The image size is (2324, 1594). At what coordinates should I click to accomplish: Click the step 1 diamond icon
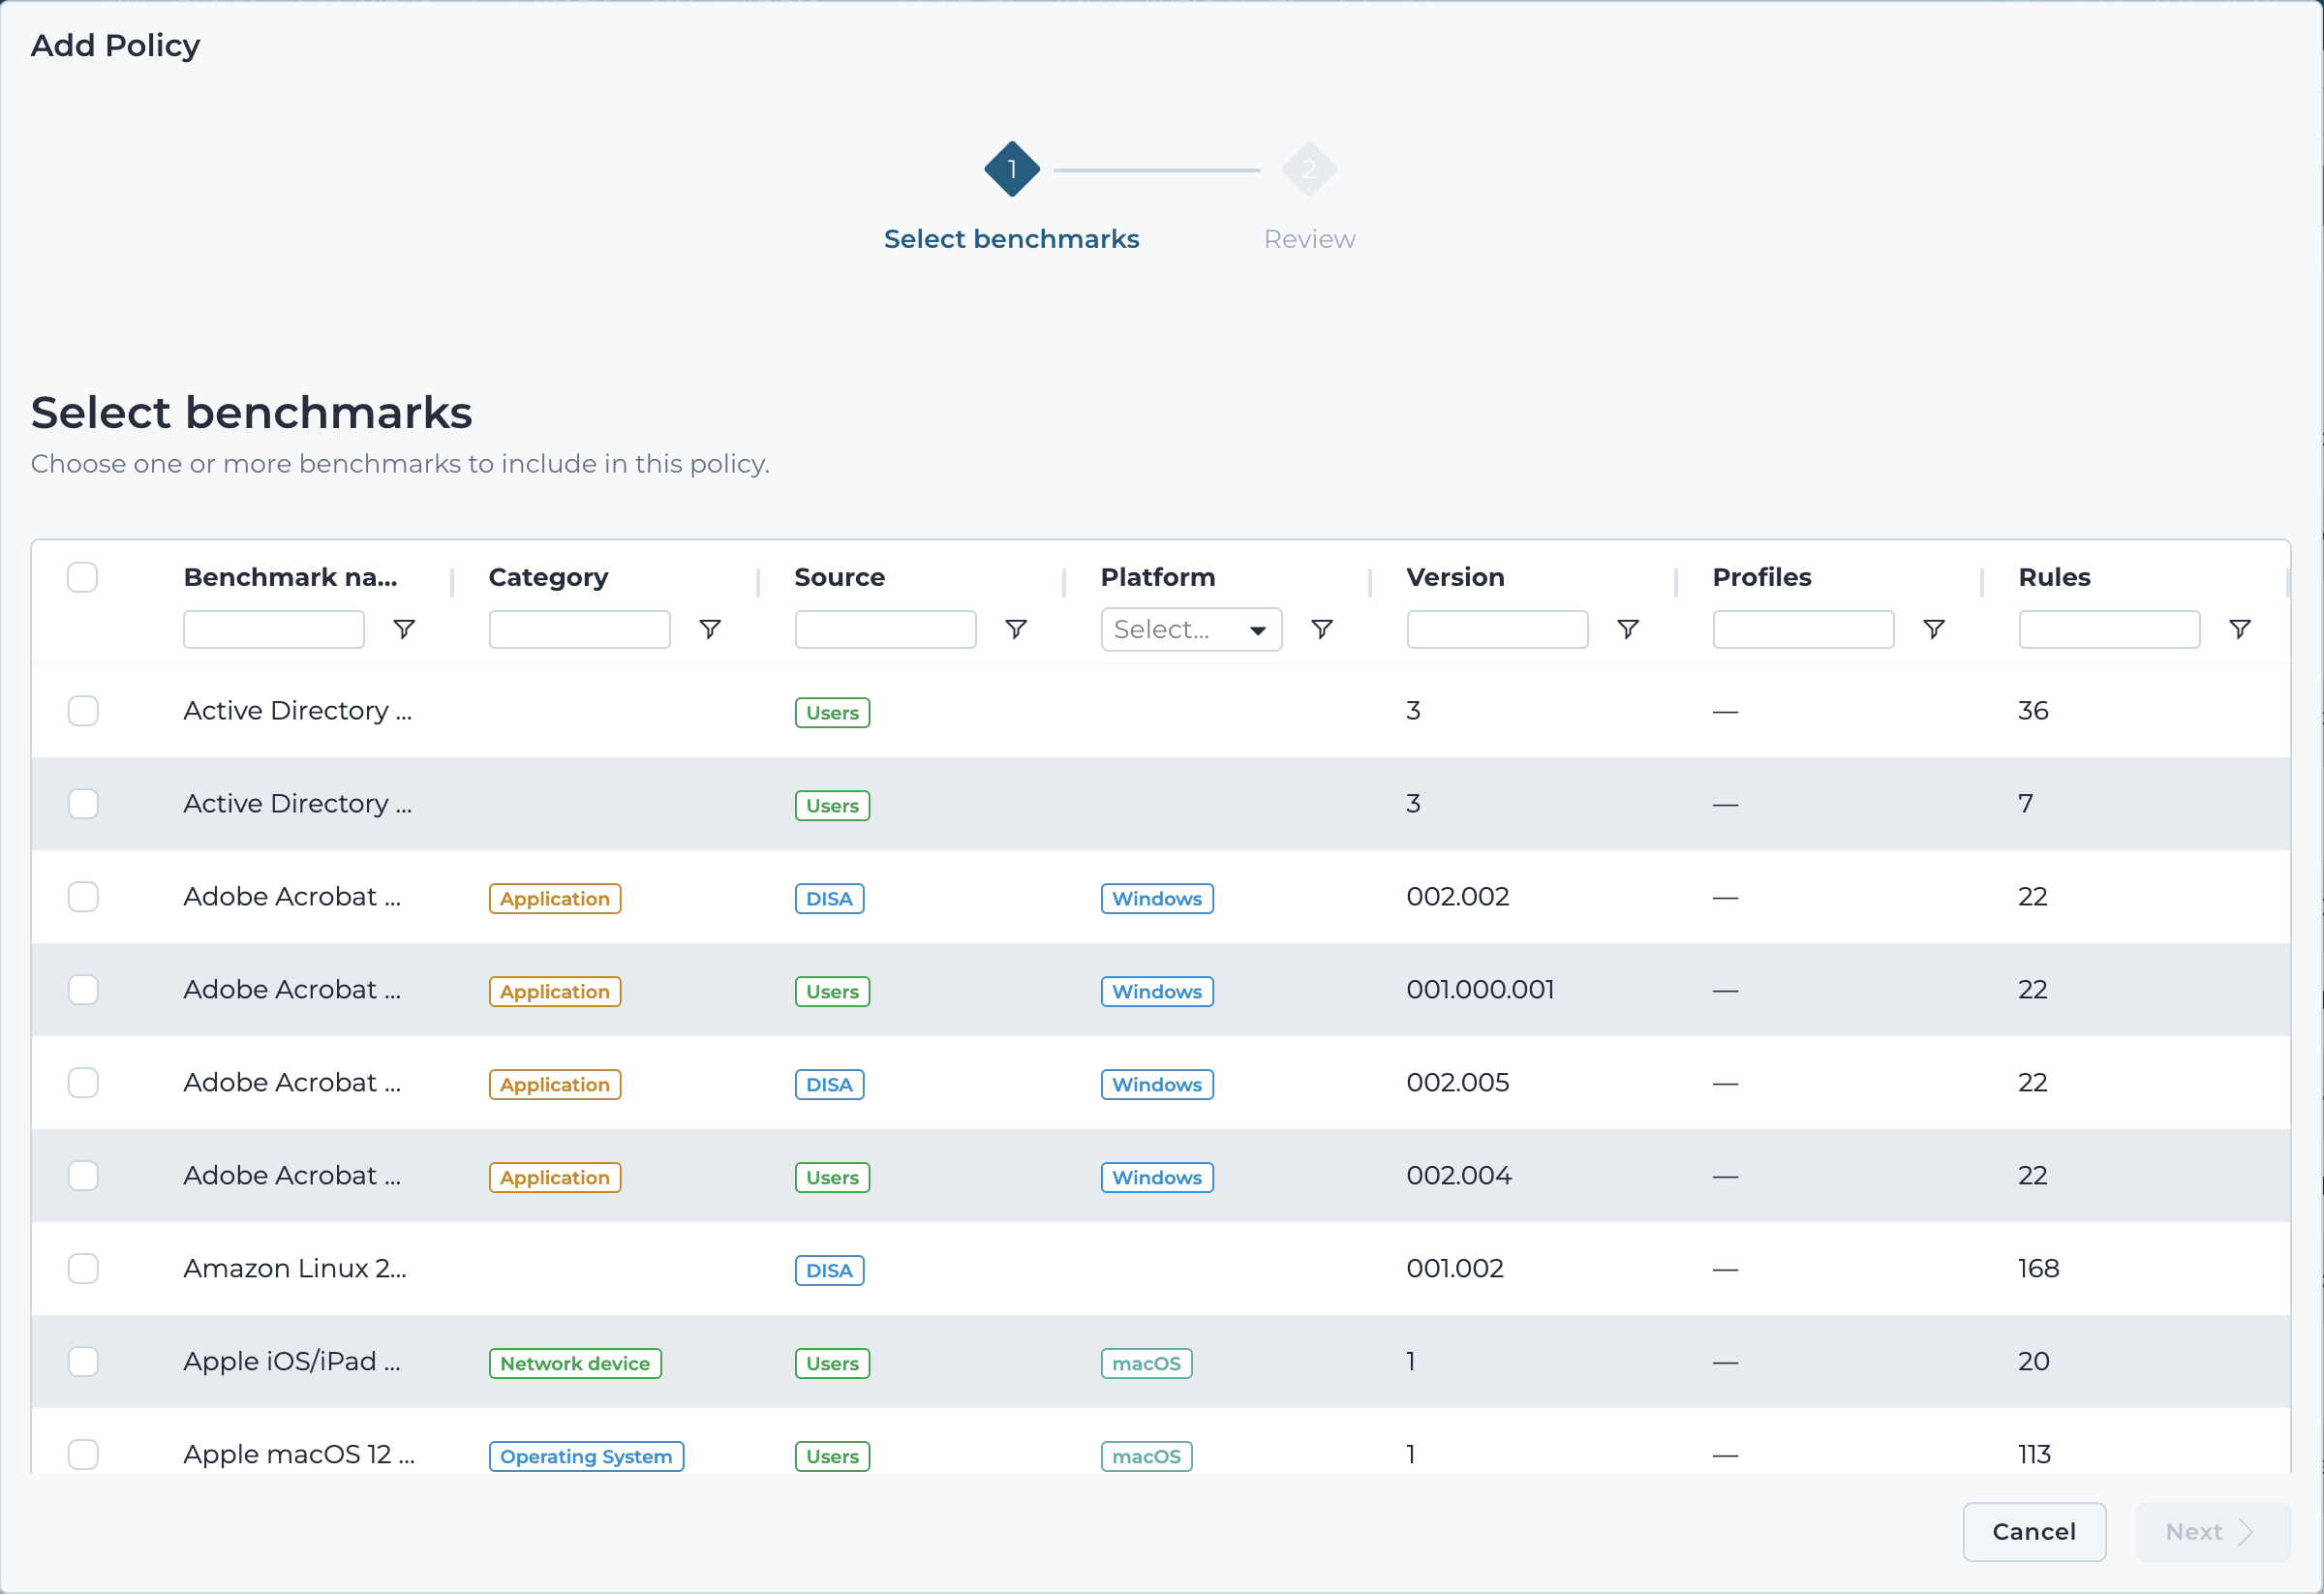tap(1012, 169)
